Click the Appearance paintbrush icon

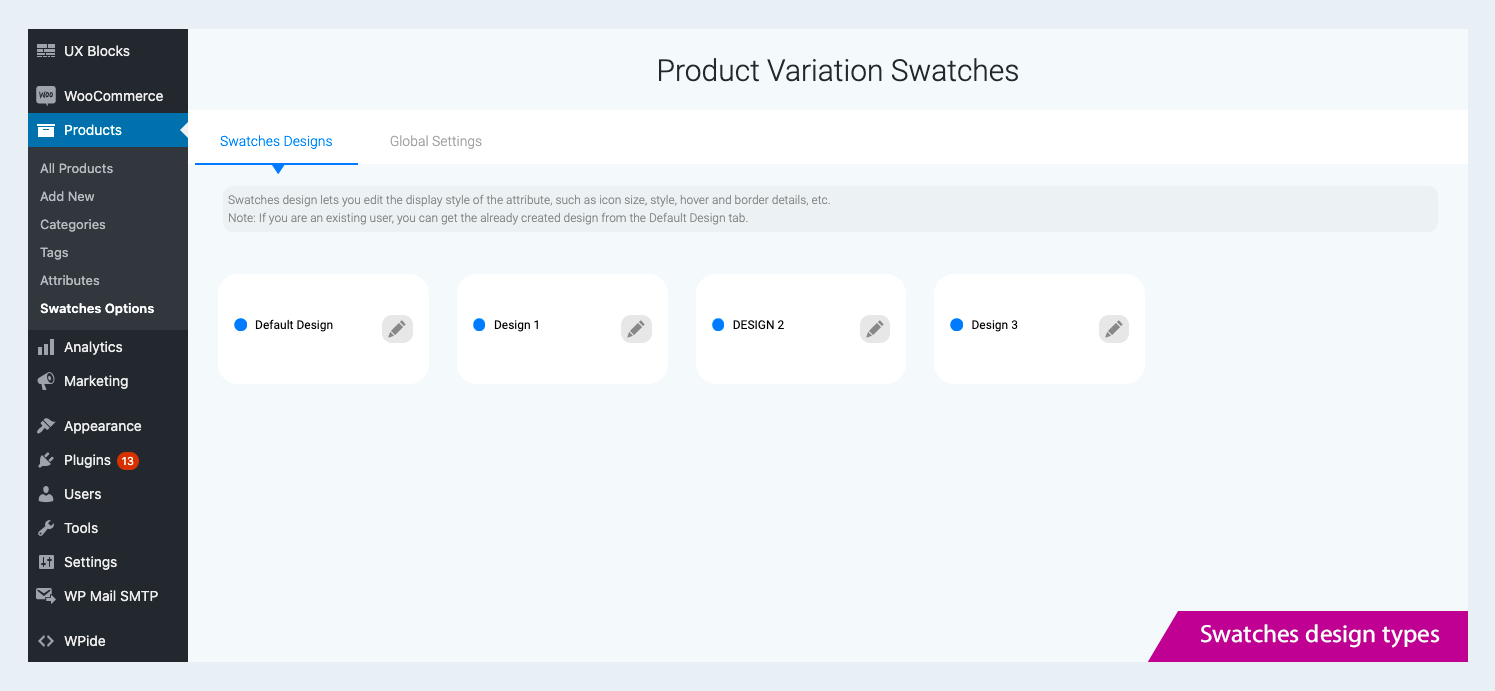pos(46,426)
